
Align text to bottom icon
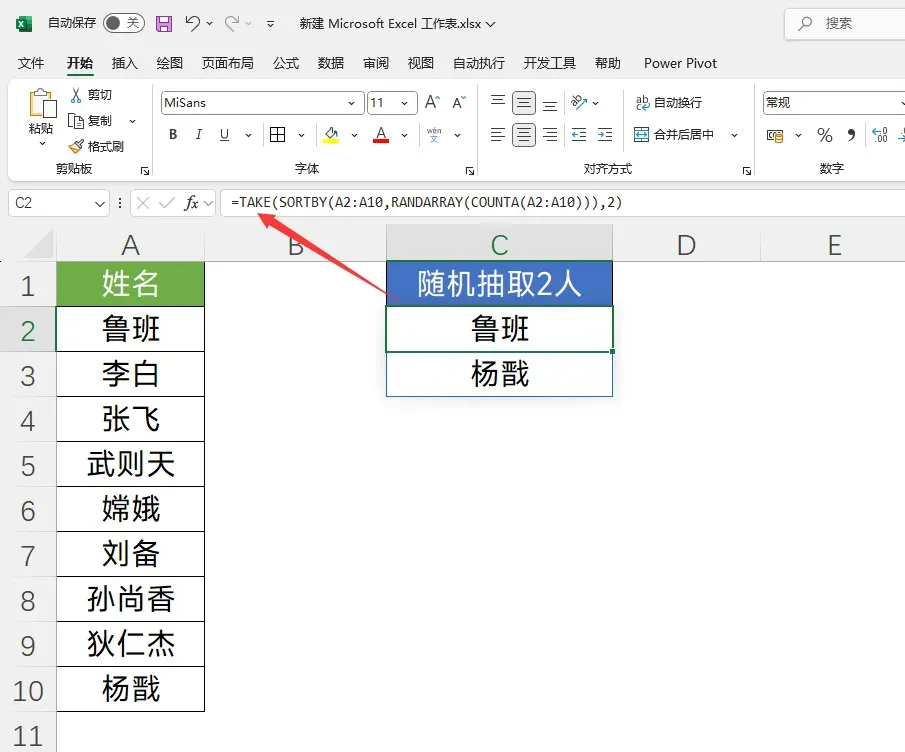coord(550,104)
